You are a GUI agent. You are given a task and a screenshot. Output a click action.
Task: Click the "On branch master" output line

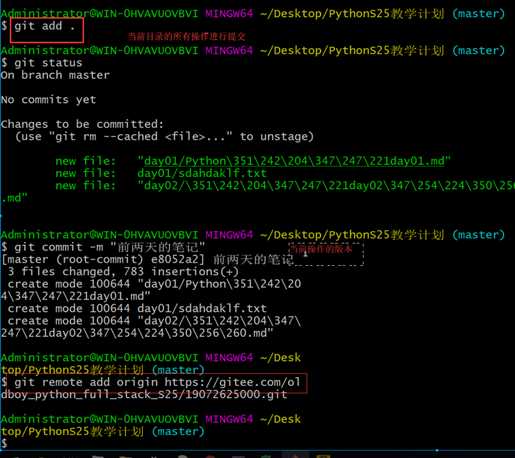(55, 75)
